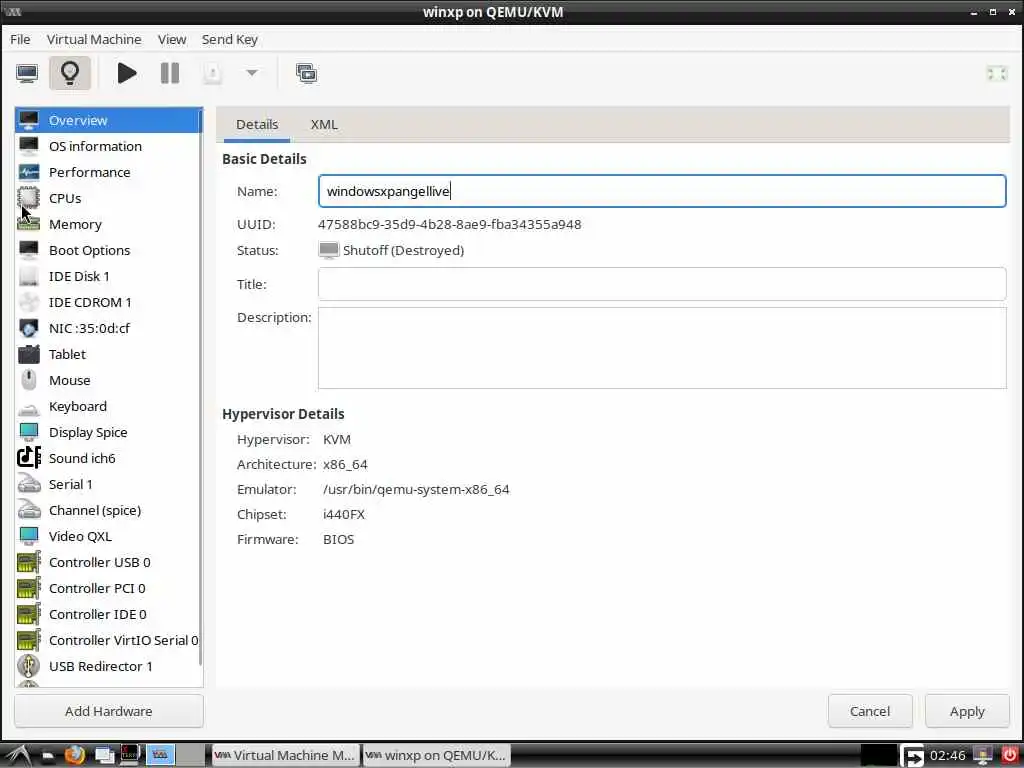Click the x86_64 architecture value
Image resolution: width=1024 pixels, height=768 pixels.
click(x=345, y=464)
